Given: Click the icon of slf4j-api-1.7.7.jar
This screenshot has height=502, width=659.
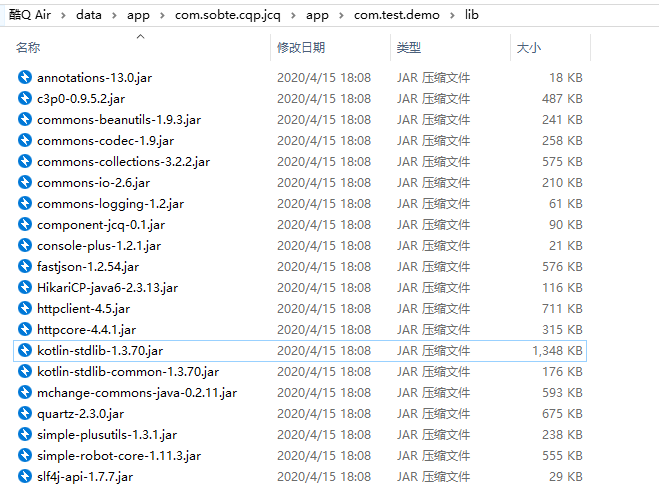Looking at the screenshot, I should 25,477.
